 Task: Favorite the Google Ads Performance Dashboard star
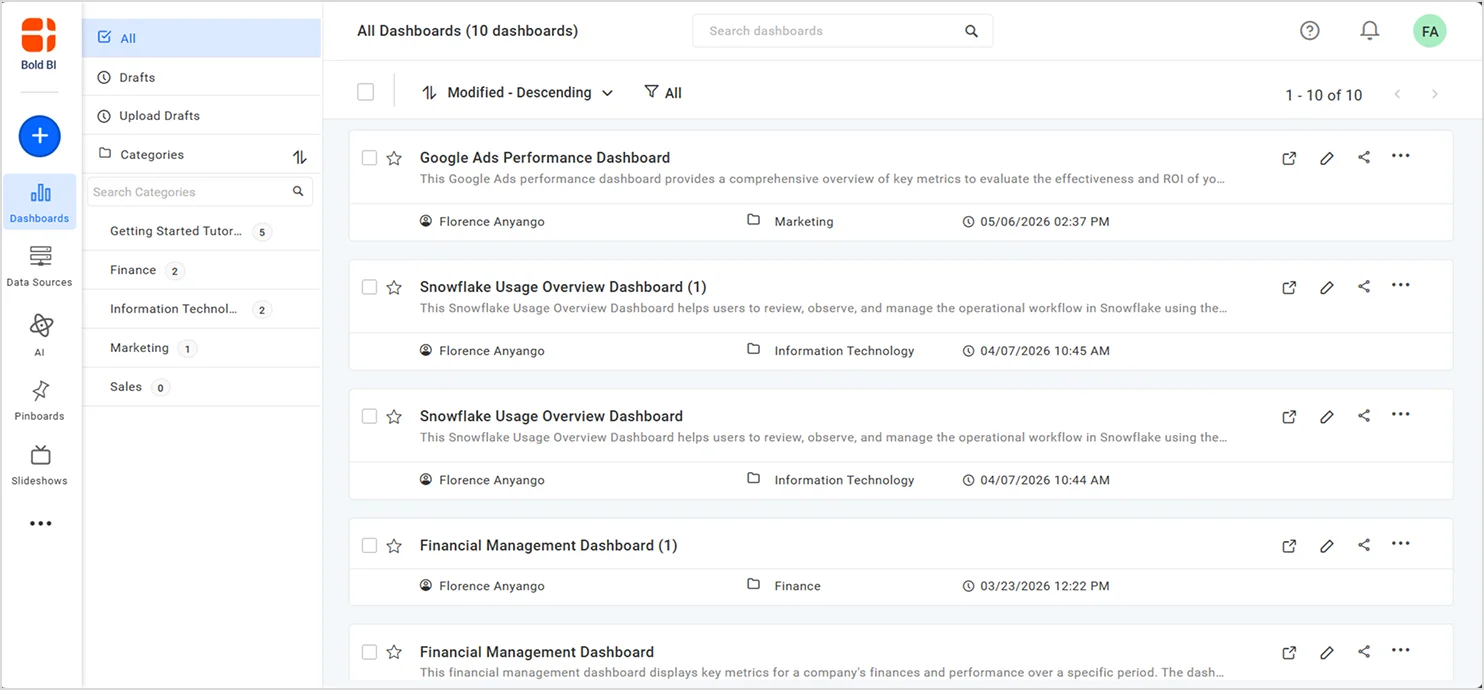394,158
